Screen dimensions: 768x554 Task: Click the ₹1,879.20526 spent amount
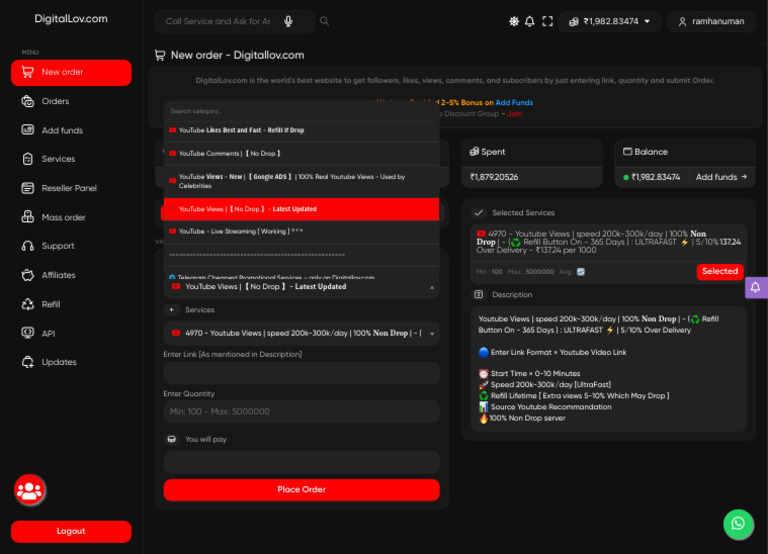(494, 177)
